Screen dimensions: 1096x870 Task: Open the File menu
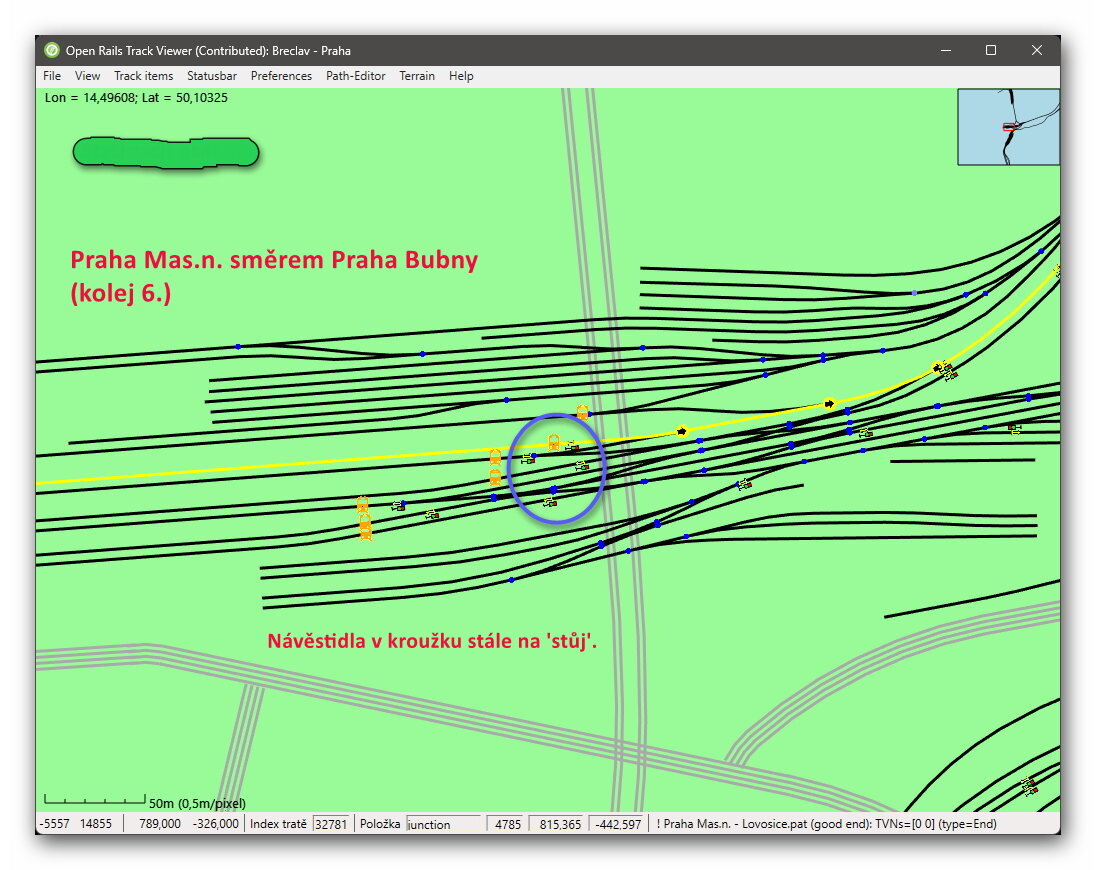[x=52, y=76]
